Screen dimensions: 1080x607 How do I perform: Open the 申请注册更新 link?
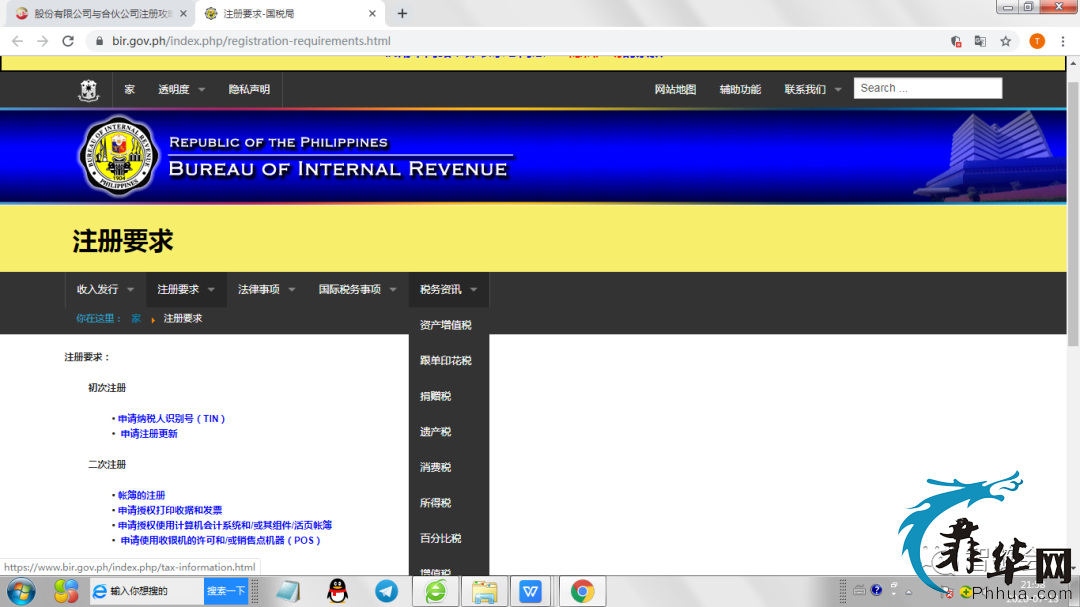click(149, 433)
